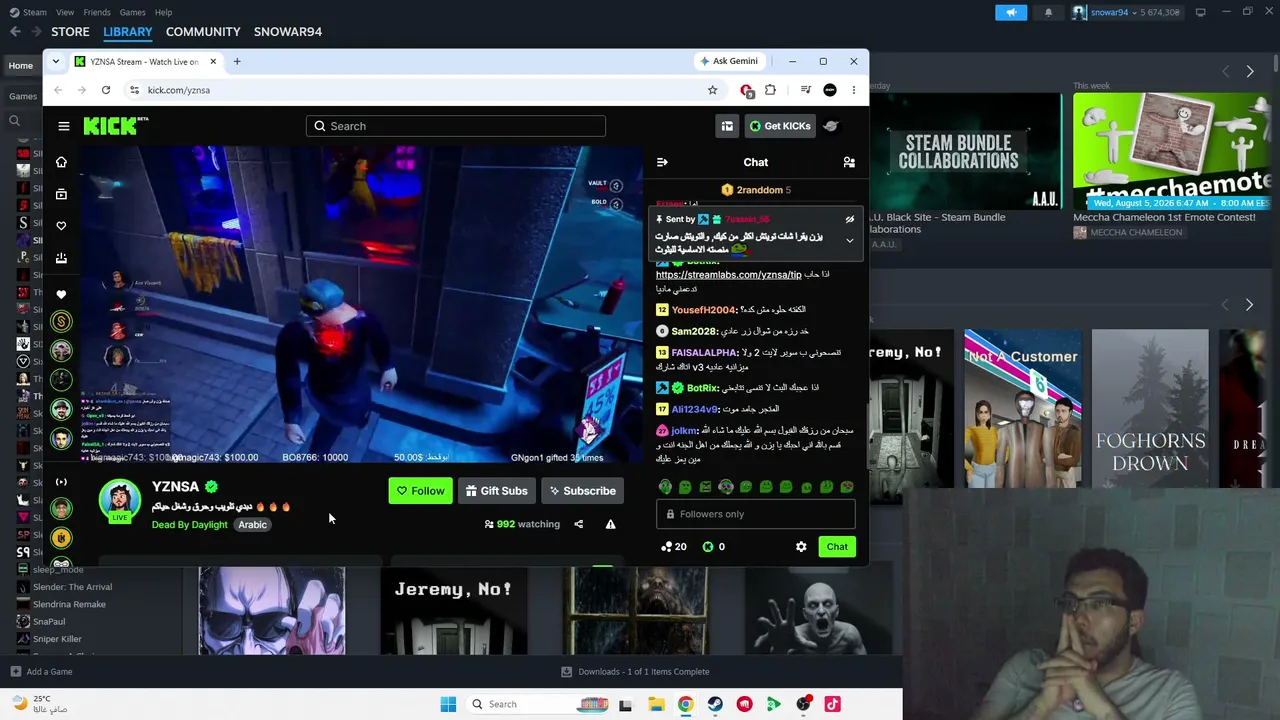Click the Kick search field
The height and width of the screenshot is (720, 1280).
click(x=456, y=126)
